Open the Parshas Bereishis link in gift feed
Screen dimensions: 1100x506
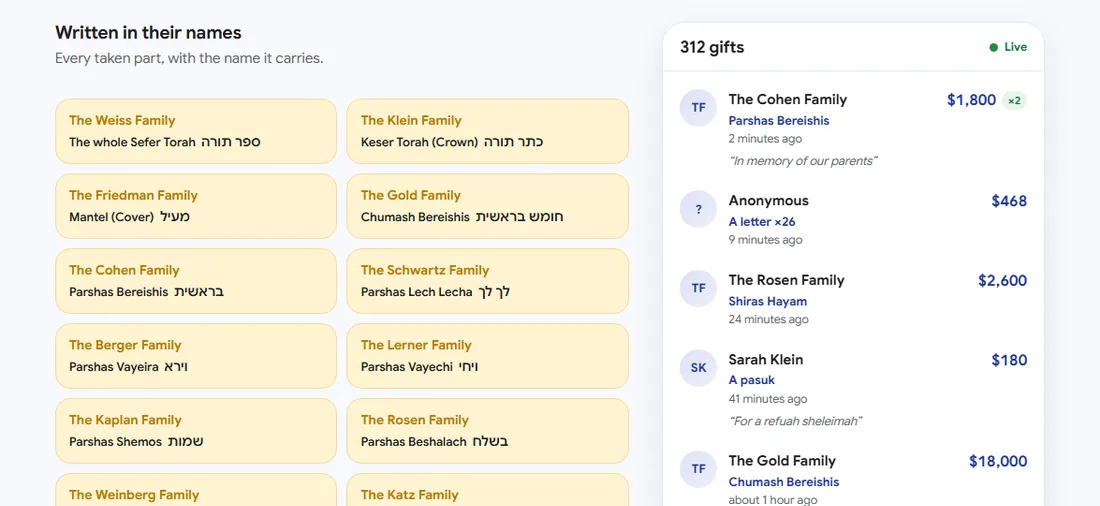pyautogui.click(x=779, y=121)
